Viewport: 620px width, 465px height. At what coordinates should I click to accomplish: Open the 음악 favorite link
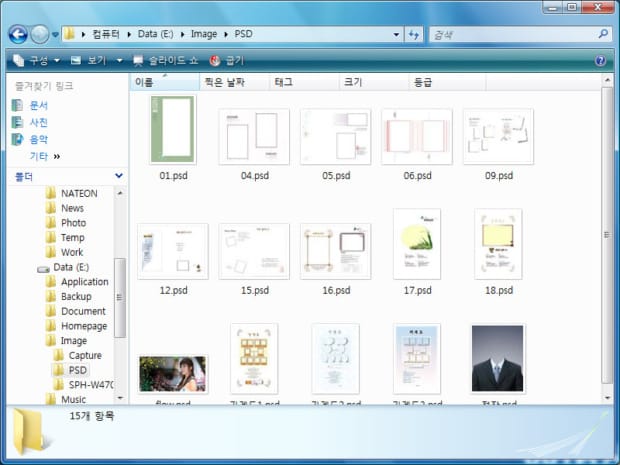[x=38, y=139]
